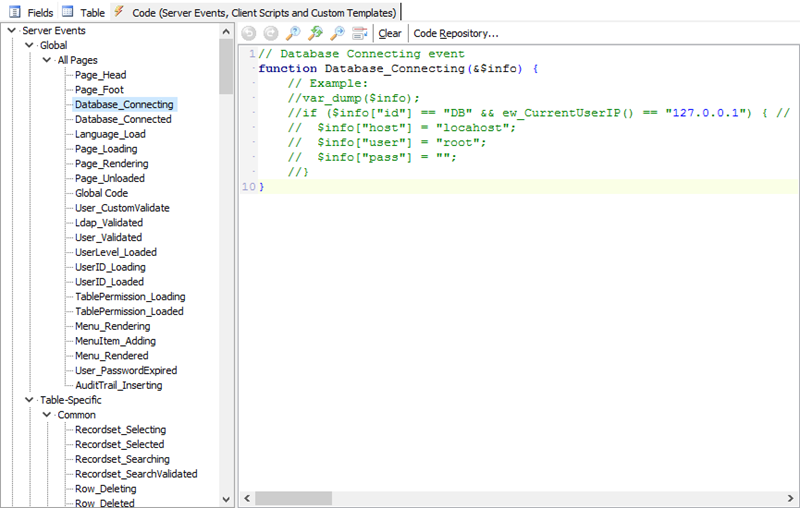Collapse the Global tree node

(x=30, y=46)
